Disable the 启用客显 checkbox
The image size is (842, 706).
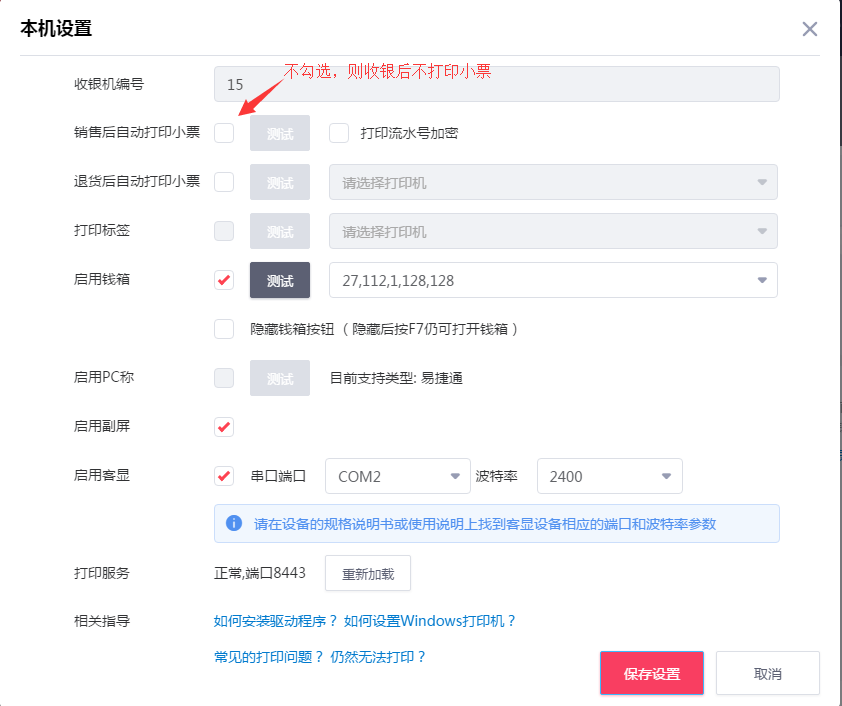(x=224, y=476)
